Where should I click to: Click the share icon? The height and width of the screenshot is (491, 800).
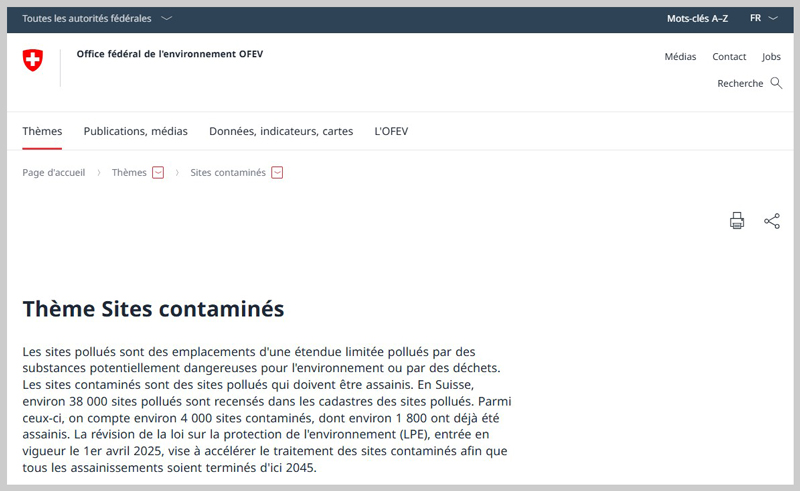pos(772,221)
